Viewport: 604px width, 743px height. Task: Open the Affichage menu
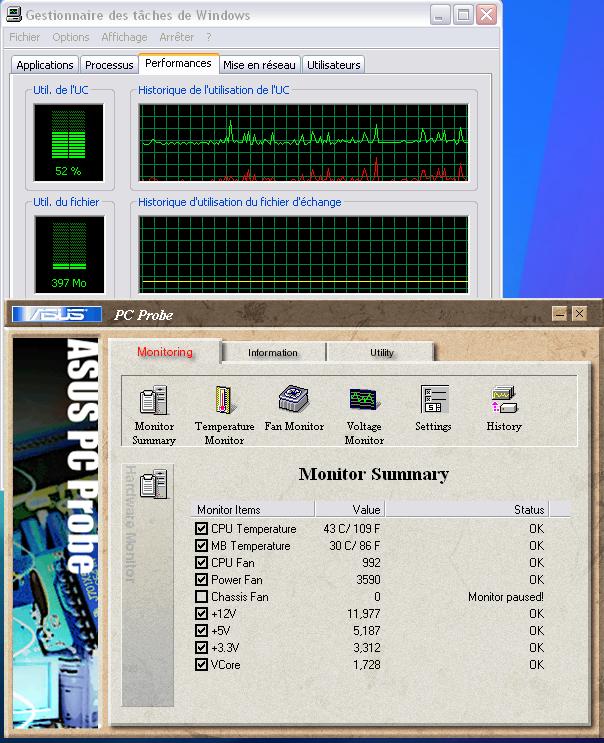click(x=124, y=37)
